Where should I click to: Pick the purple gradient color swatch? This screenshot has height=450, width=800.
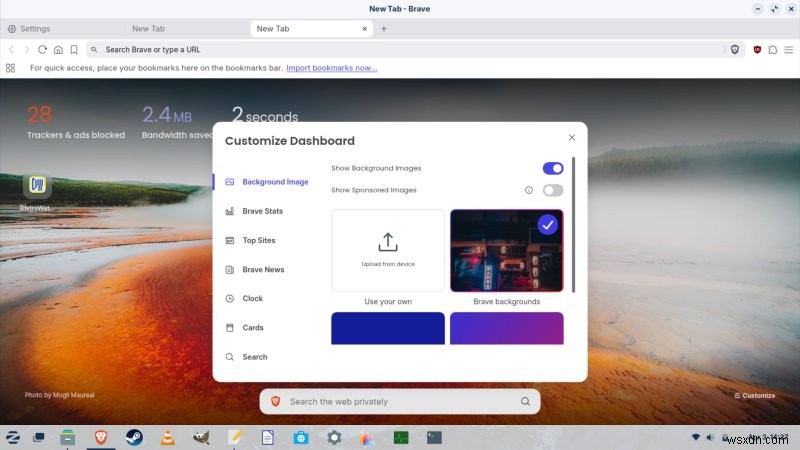pos(507,328)
